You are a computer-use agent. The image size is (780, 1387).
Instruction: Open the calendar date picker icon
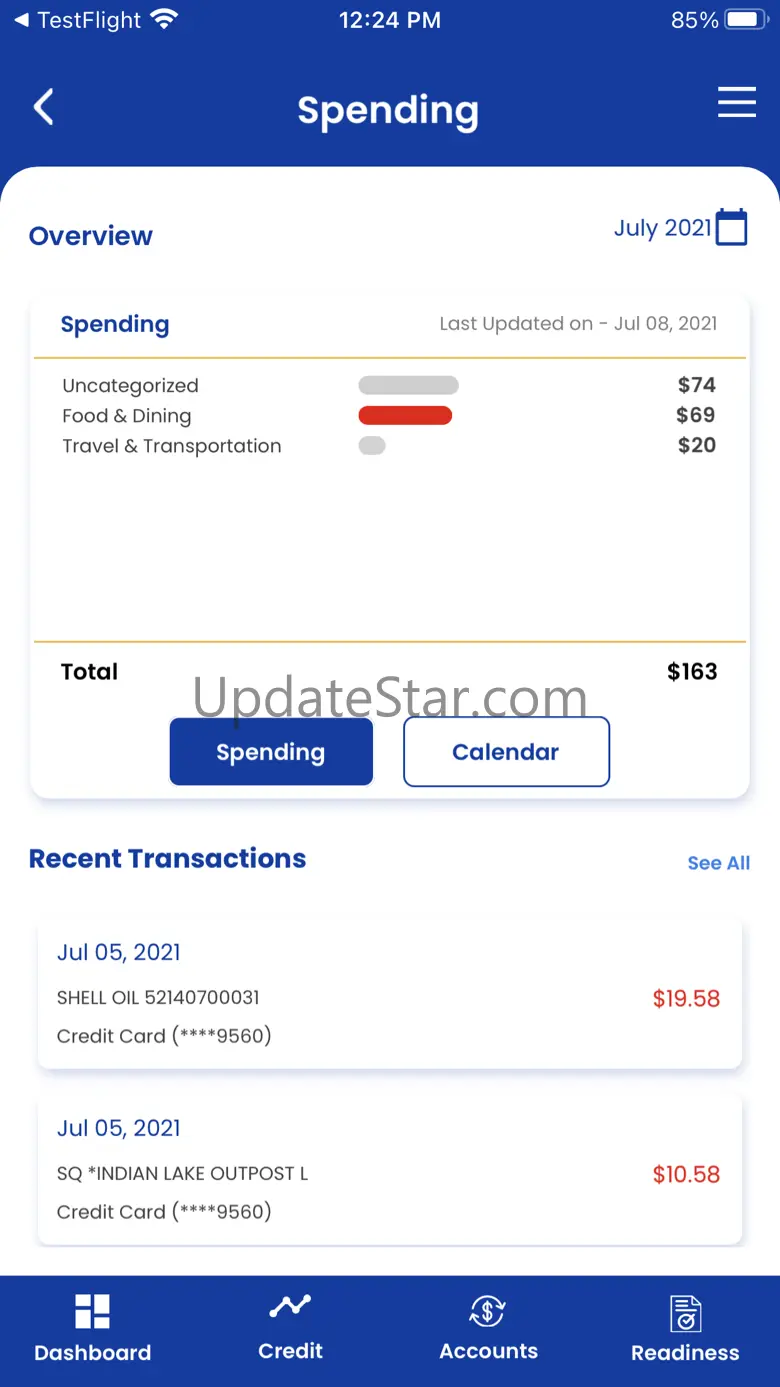pos(732,227)
